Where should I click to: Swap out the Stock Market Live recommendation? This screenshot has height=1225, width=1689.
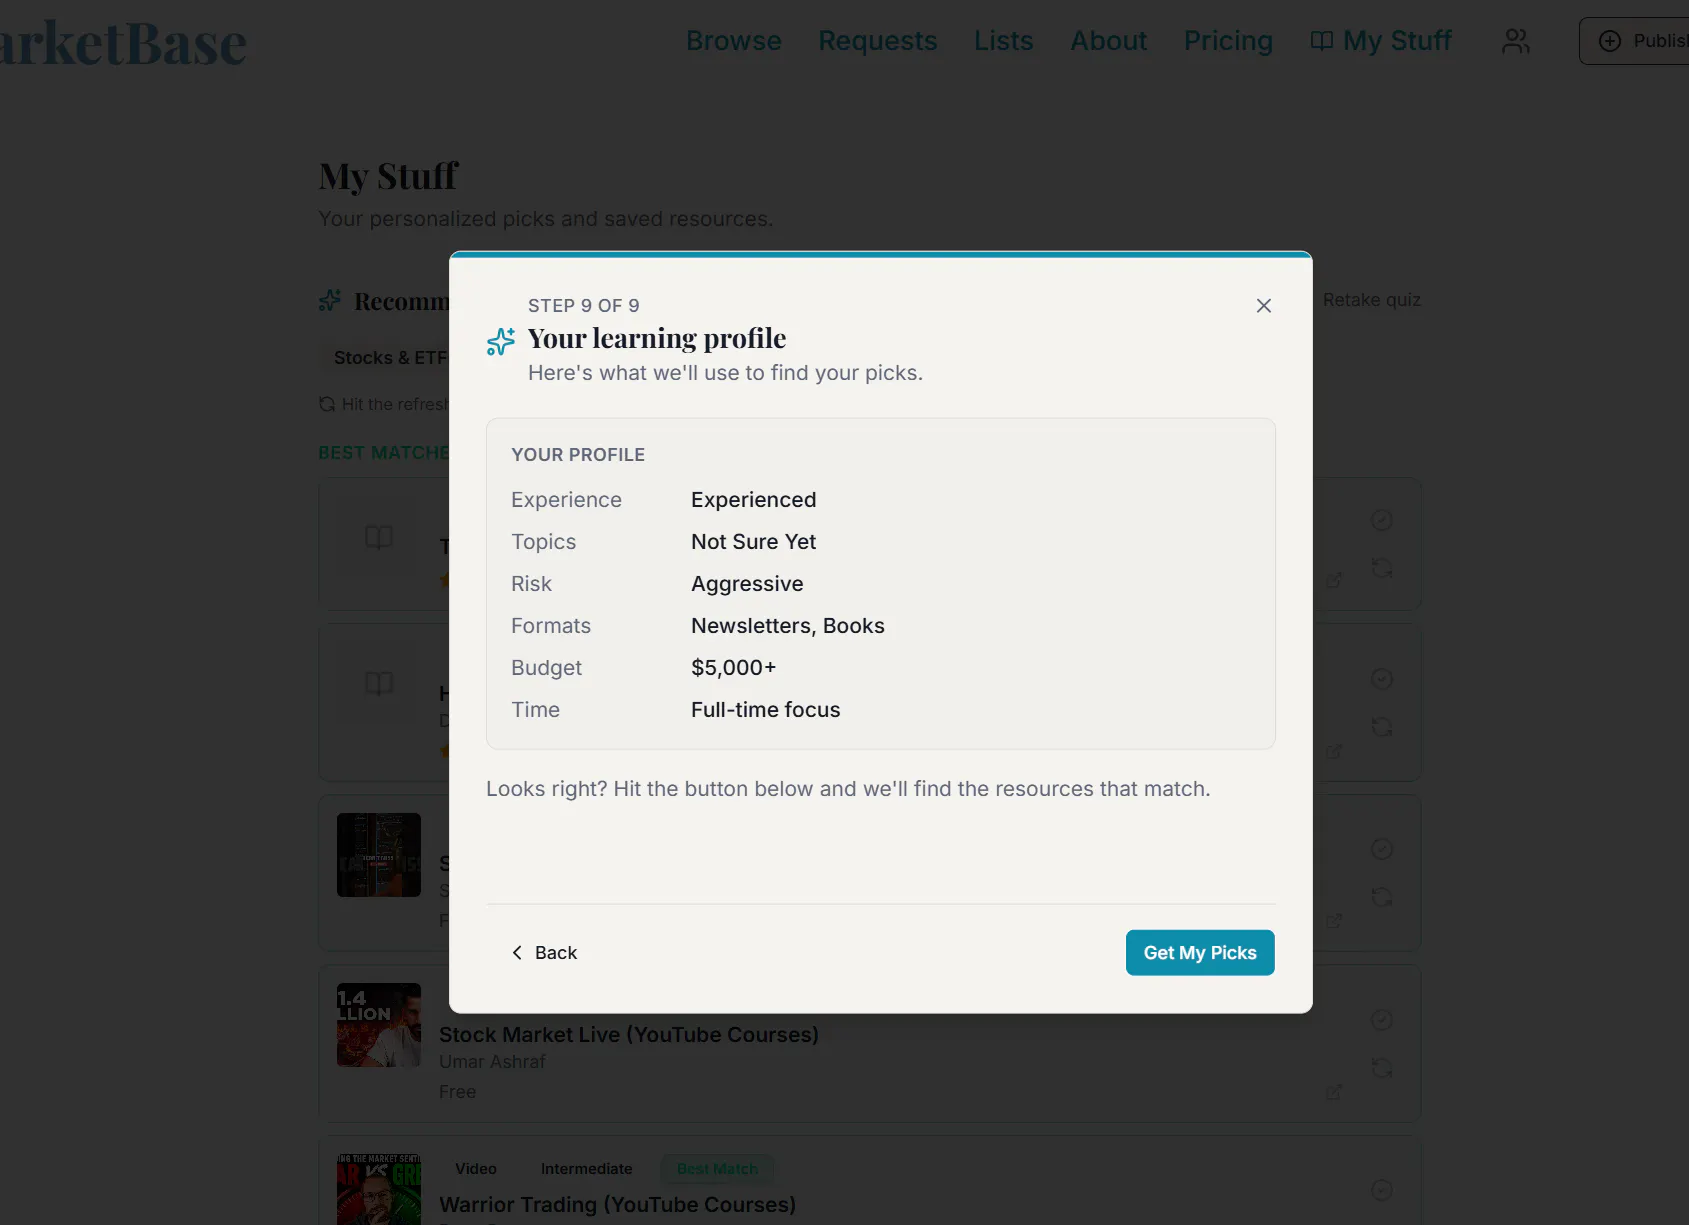click(1382, 1068)
